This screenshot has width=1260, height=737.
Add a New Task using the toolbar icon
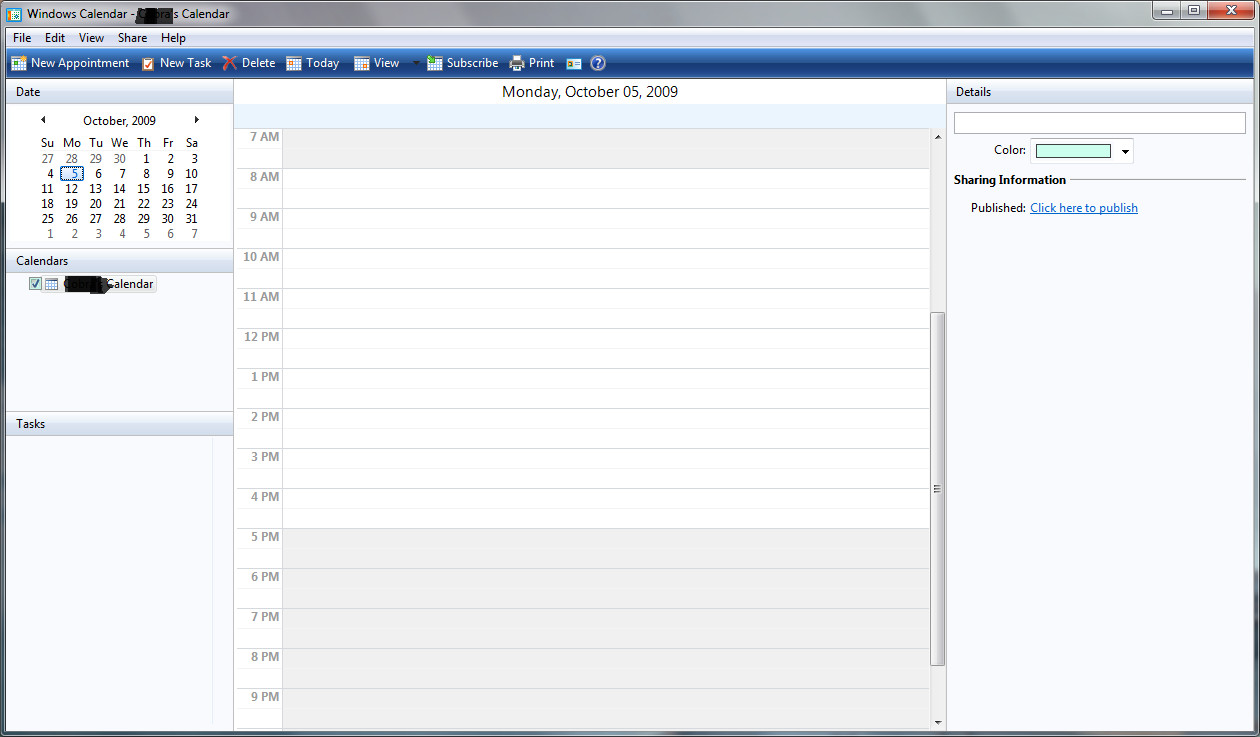click(x=176, y=62)
